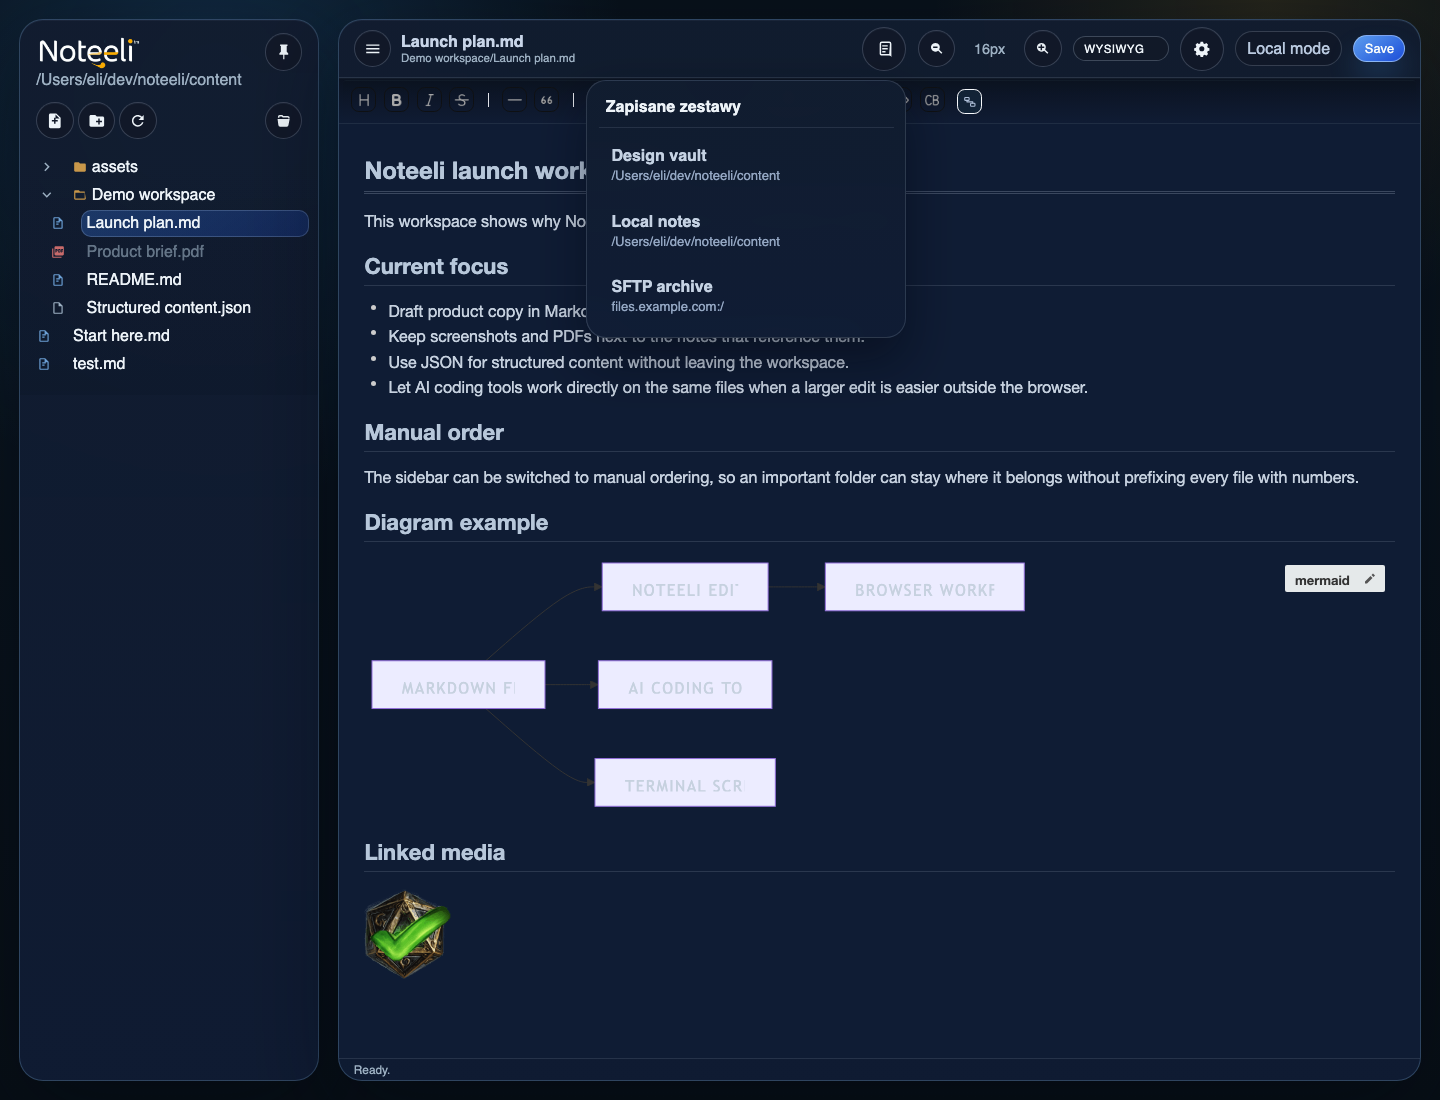This screenshot has width=1440, height=1100.
Task: Click the bullet starting Use JSON for structured content
Action: [x=618, y=362]
